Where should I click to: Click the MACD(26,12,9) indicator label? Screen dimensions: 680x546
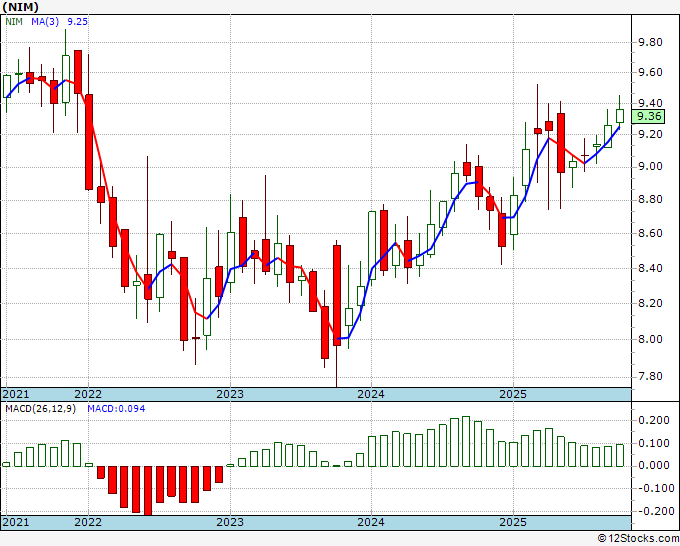tap(40, 409)
